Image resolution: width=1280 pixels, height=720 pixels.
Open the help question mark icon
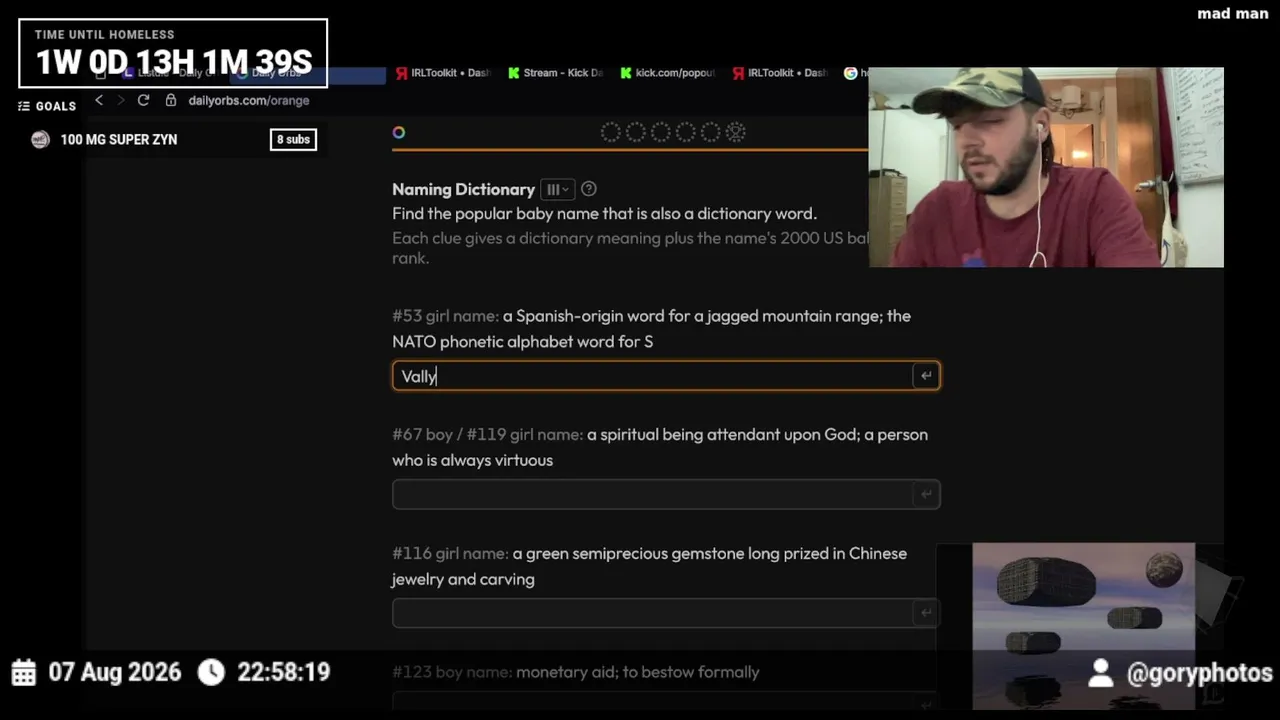pyautogui.click(x=589, y=189)
